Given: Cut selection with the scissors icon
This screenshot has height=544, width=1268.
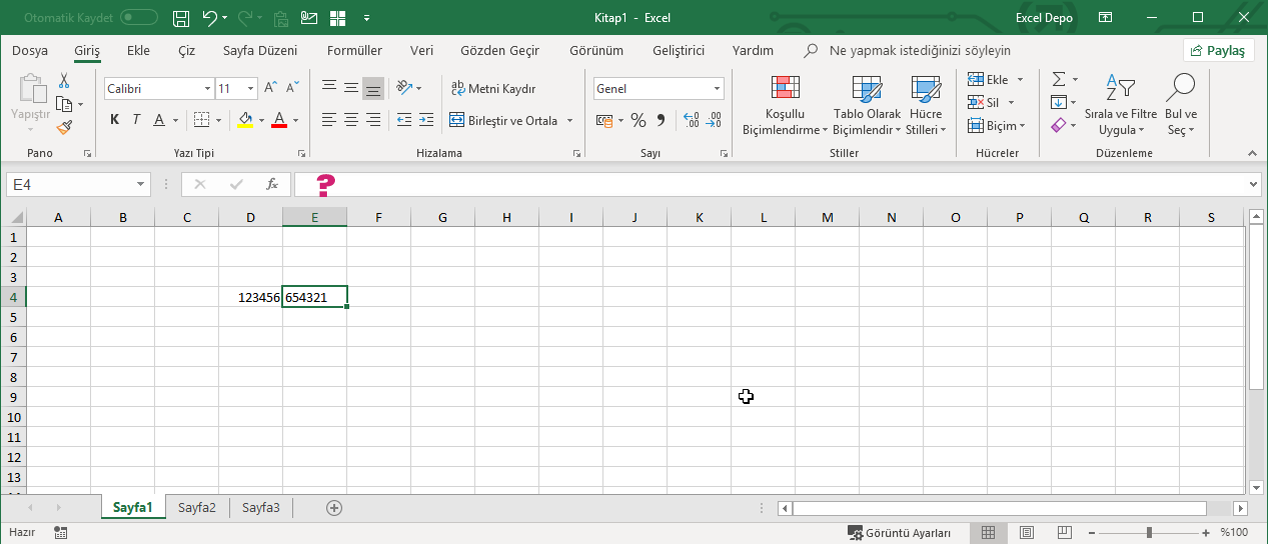Looking at the screenshot, I should (64, 80).
